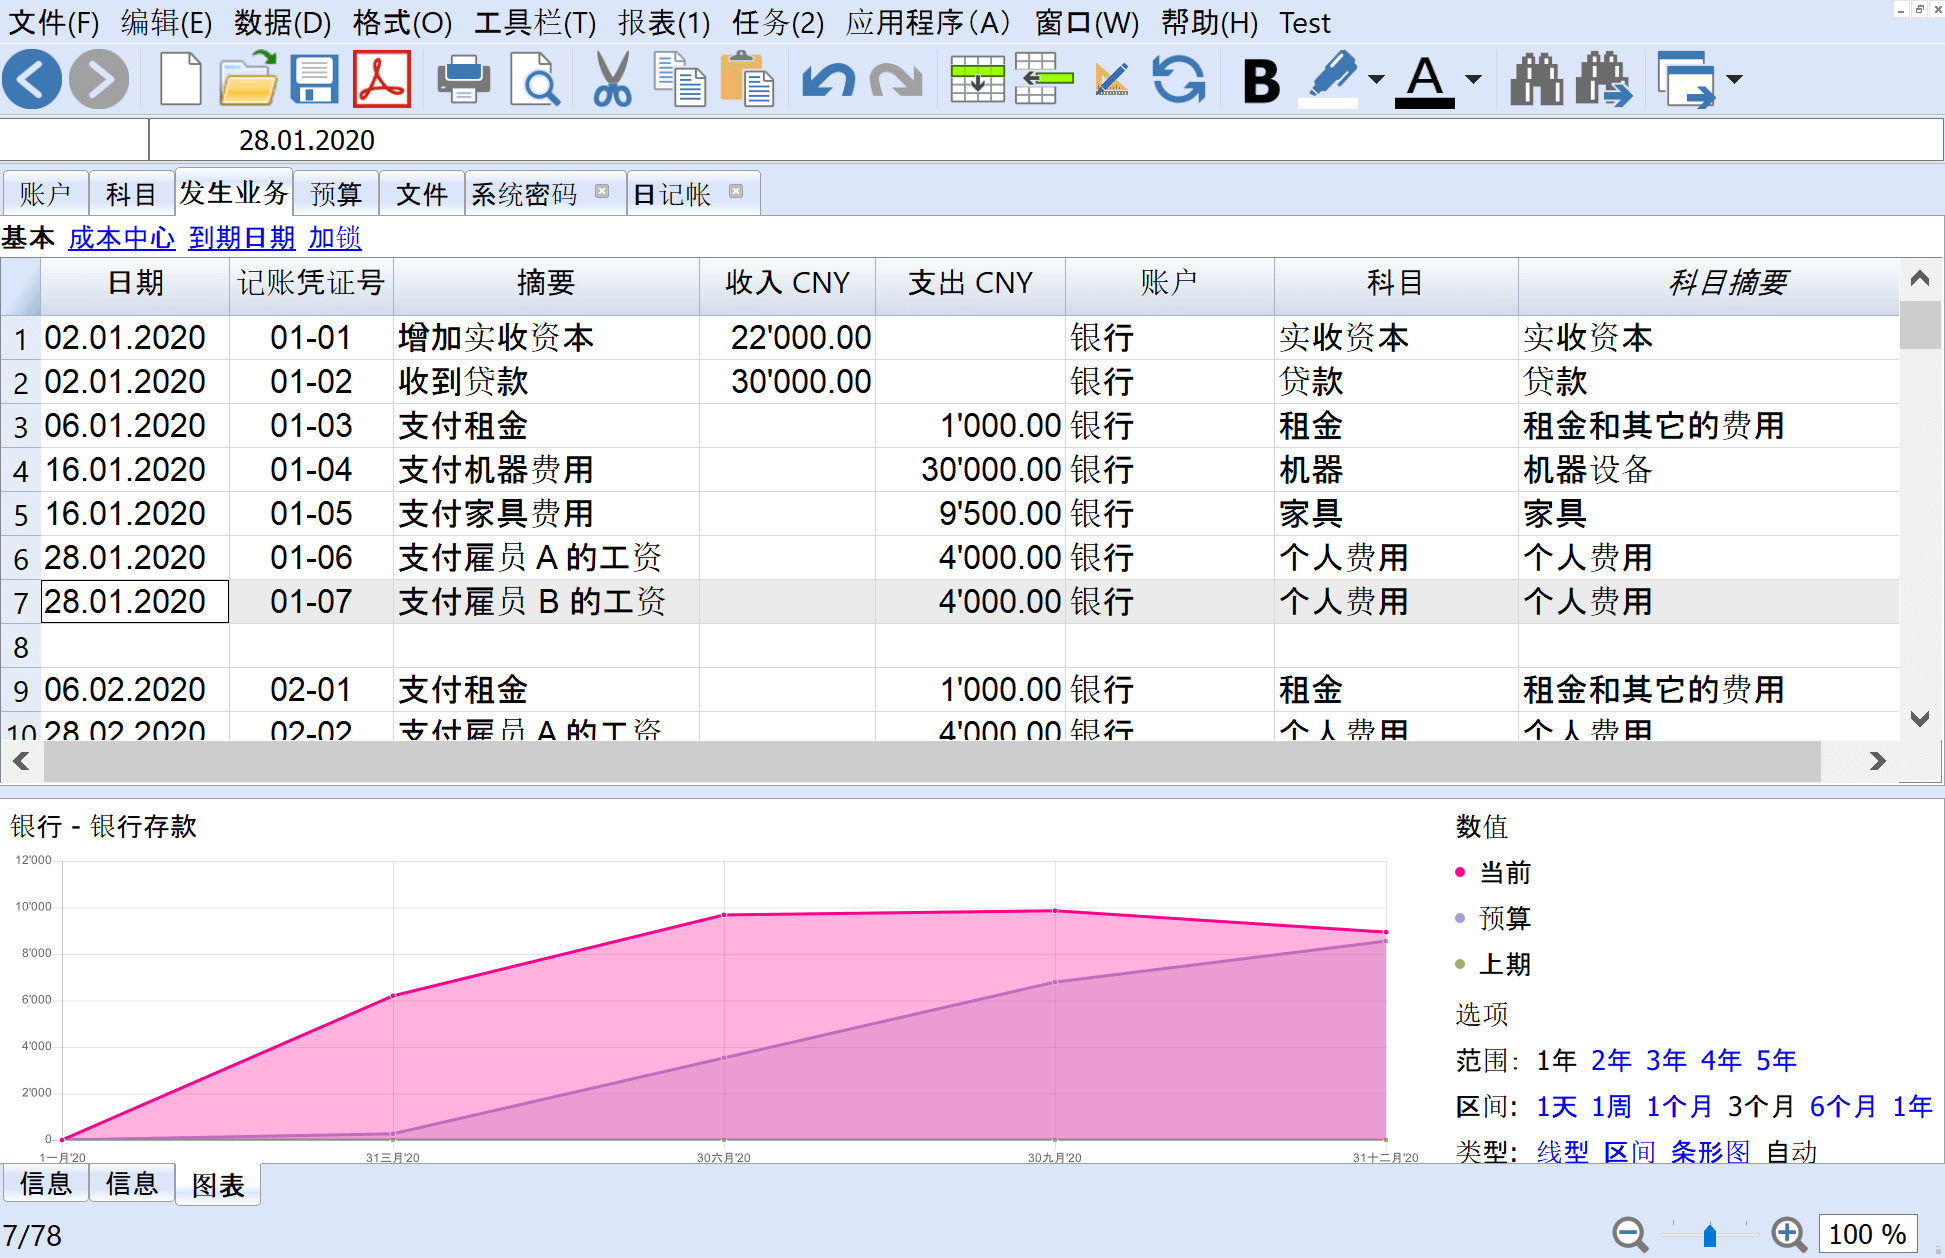Viewport: 1945px width, 1258px height.
Task: Open the text color dropdown arrow
Action: pyautogui.click(x=1473, y=79)
